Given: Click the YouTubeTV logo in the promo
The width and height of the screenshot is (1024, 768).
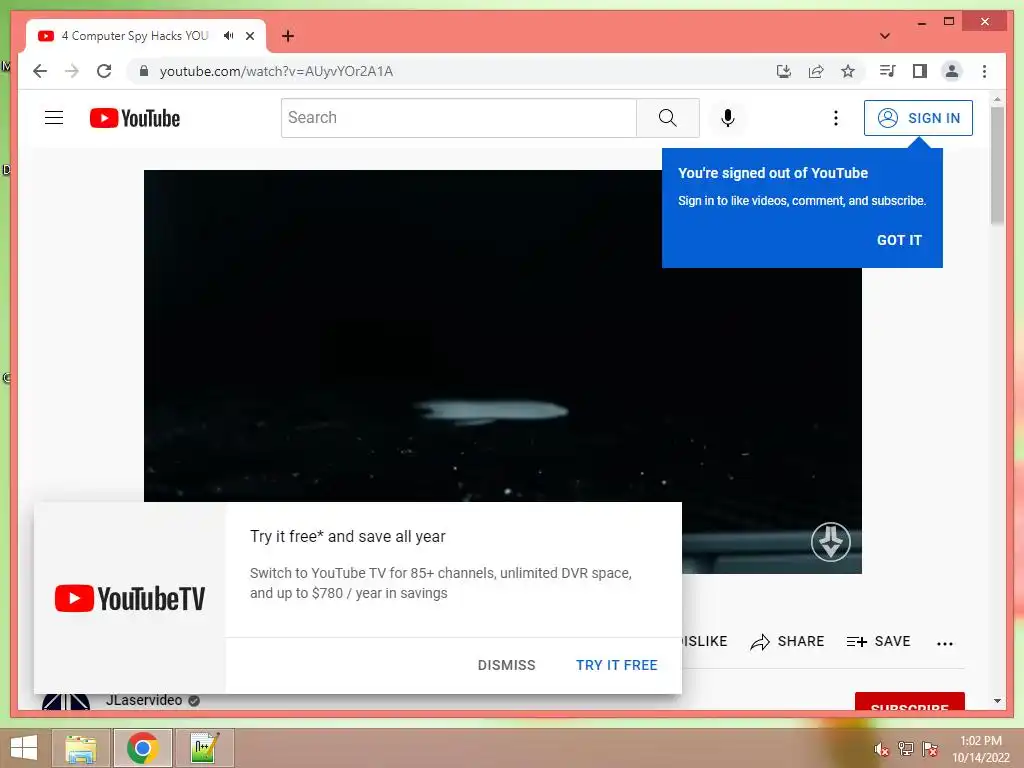Looking at the screenshot, I should pyautogui.click(x=130, y=598).
